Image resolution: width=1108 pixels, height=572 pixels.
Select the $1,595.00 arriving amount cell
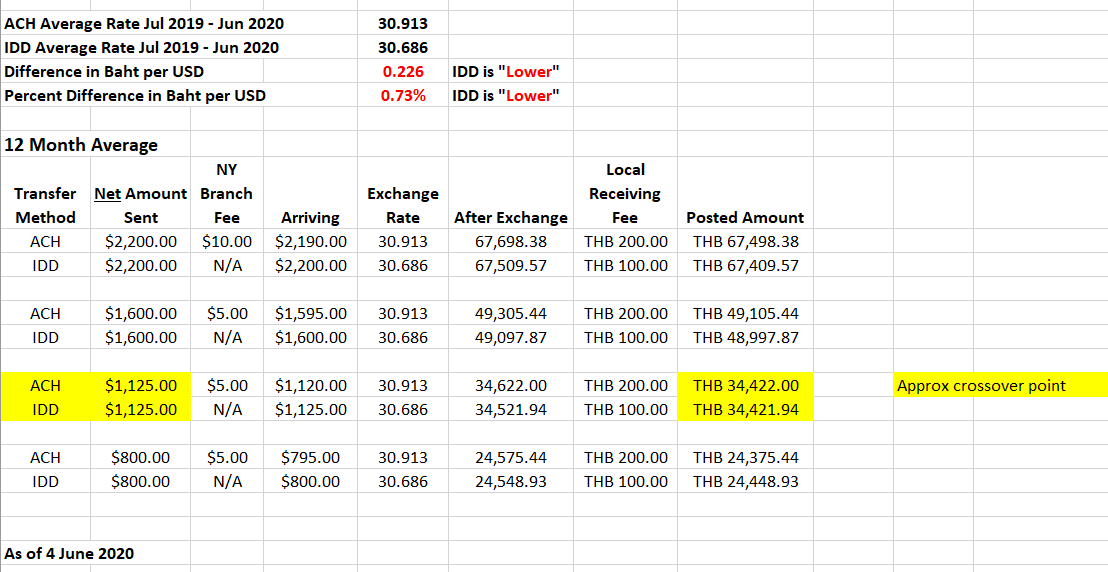(310, 313)
